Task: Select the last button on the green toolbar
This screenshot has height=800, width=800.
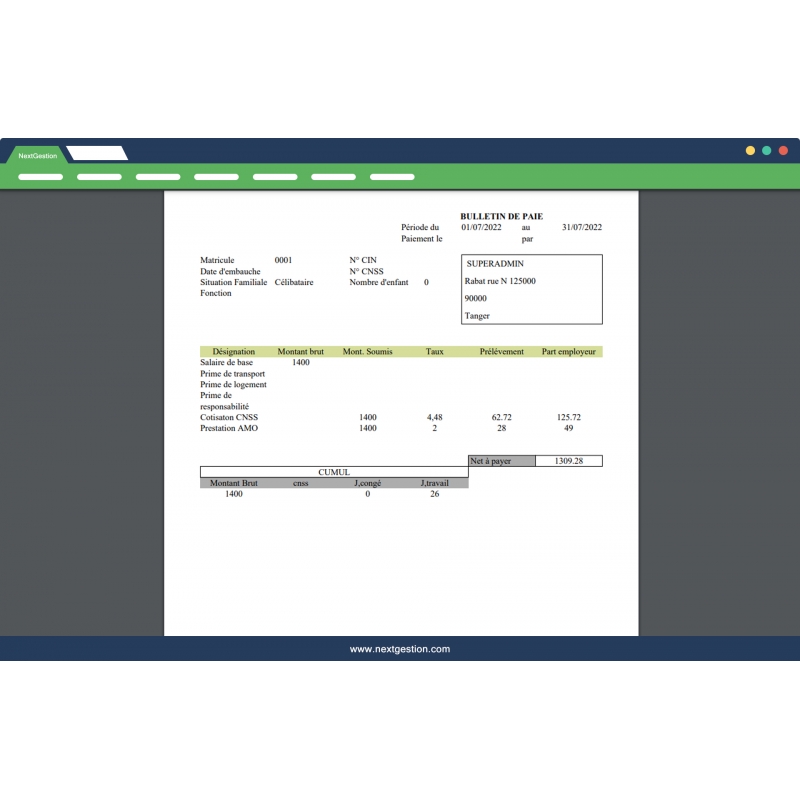Action: click(393, 177)
